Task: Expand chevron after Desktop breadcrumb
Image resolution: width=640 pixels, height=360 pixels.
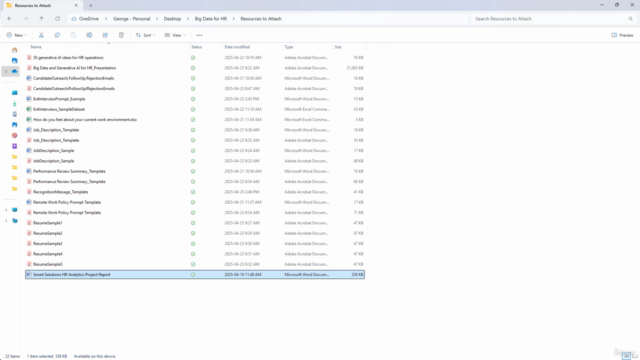Action: coord(188,19)
